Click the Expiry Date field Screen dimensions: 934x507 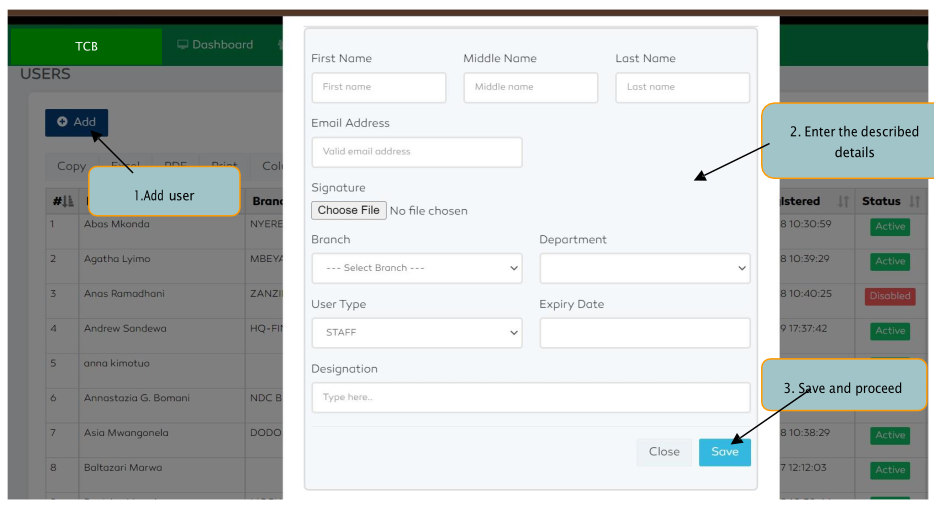pos(645,332)
